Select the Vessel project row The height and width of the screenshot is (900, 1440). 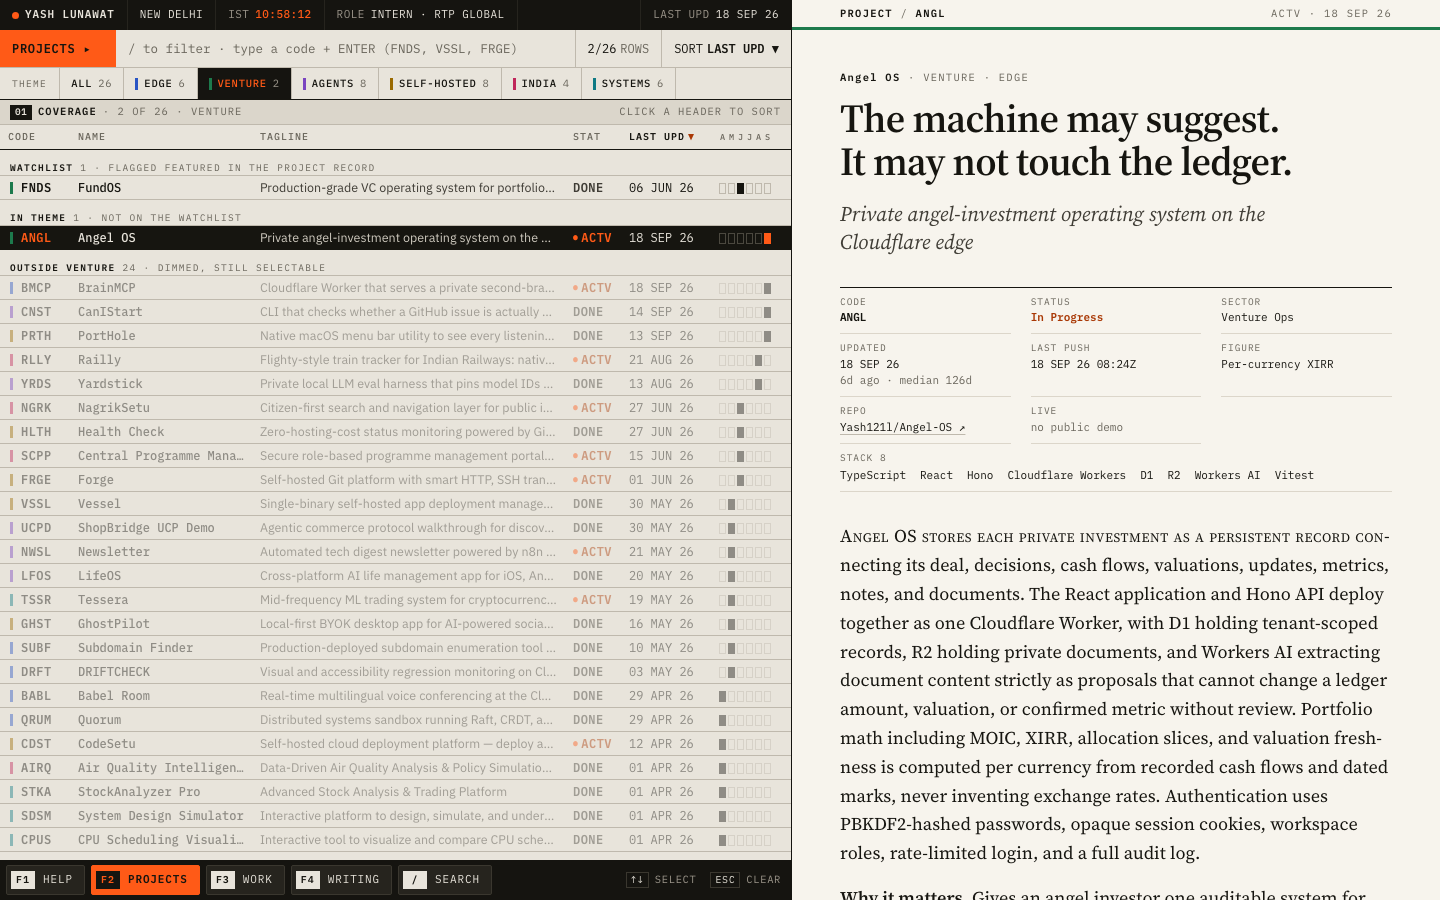[395, 504]
